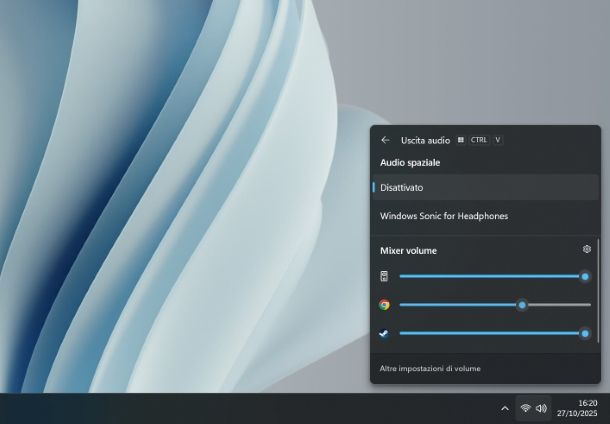Open the Wi-Fi network tray icon
This screenshot has width=610, height=424.
click(525, 408)
